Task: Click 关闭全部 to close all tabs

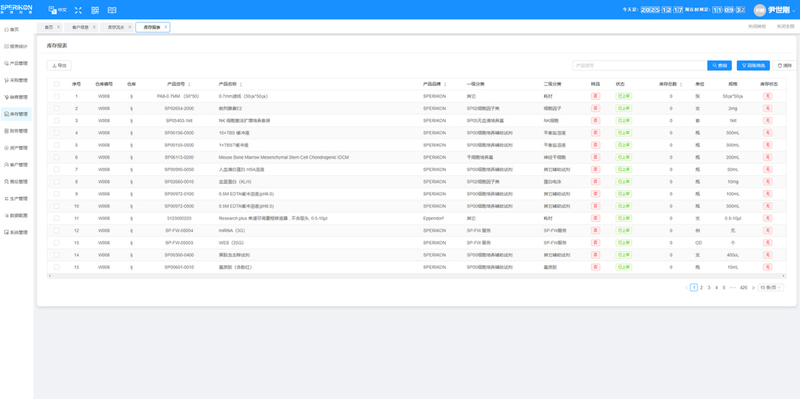Action: click(785, 27)
